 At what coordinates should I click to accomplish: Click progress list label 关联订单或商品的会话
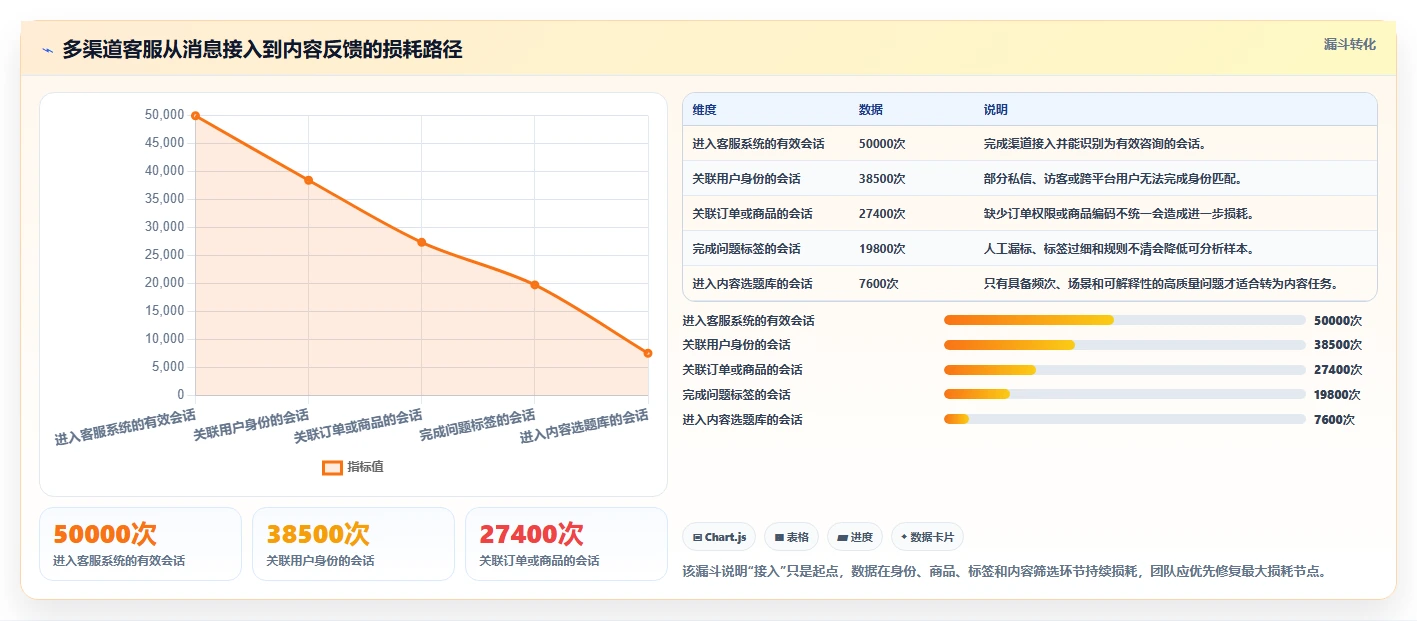click(x=742, y=370)
